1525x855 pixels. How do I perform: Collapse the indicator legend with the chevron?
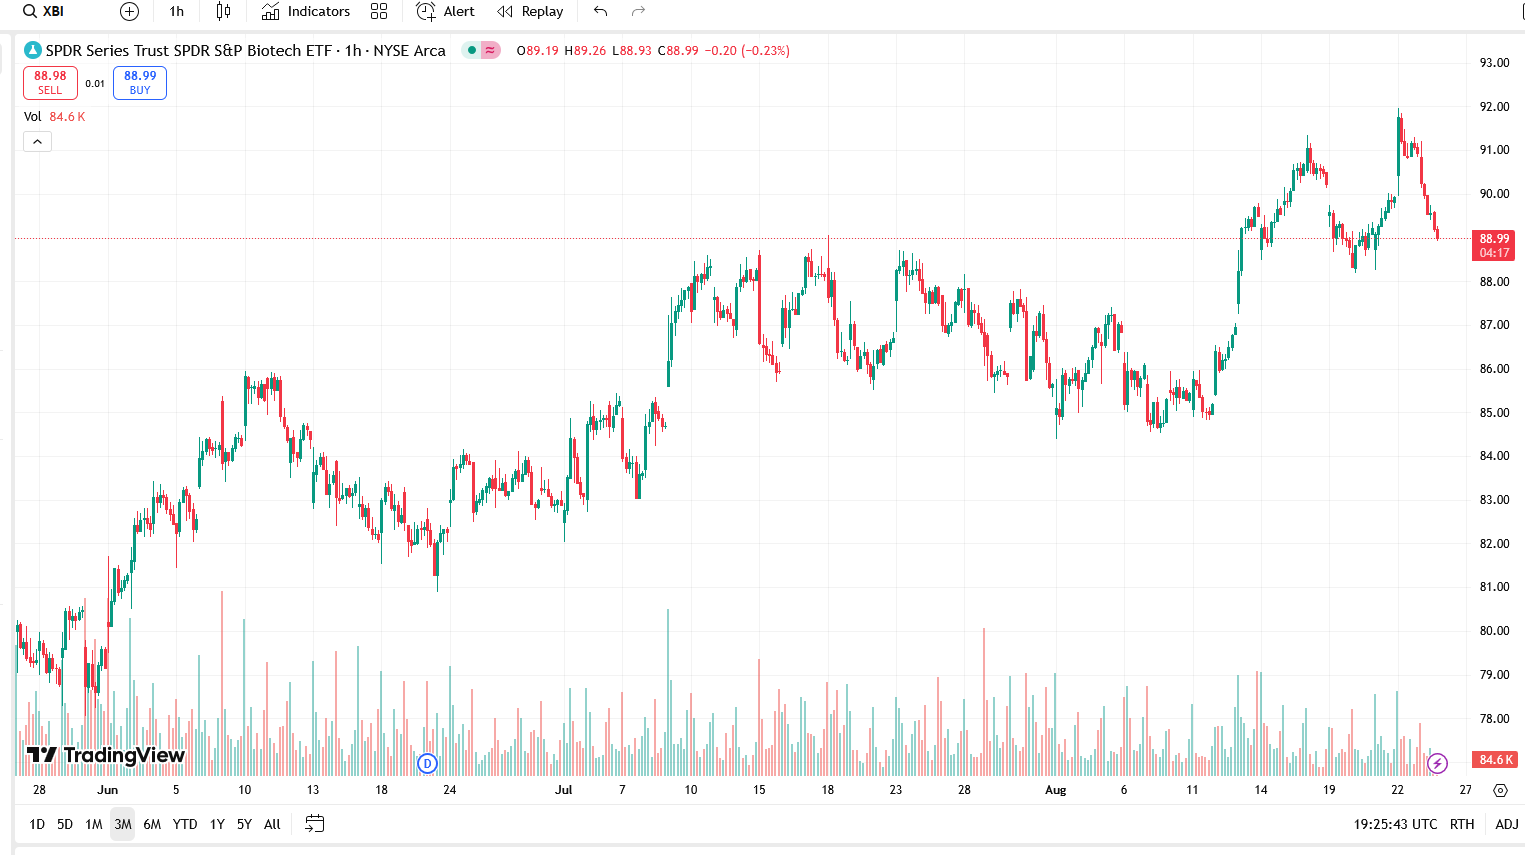[x=37, y=142]
